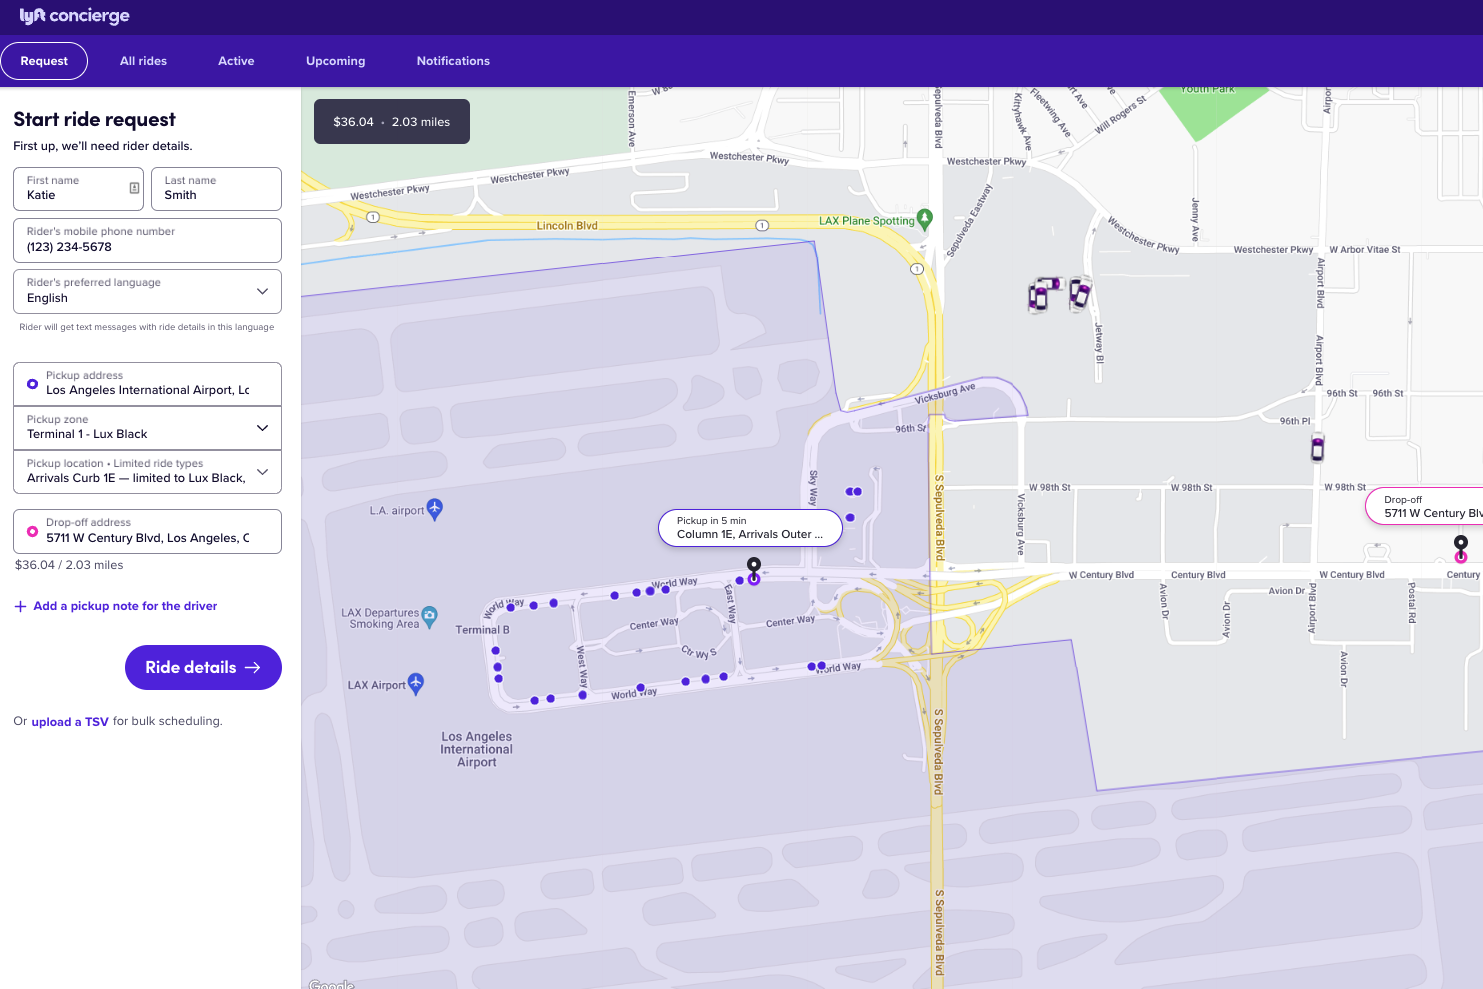Screen dimensions: 1483x989
Task: Click the Drop-off 5711 W Century callout
Action: 1425,507
